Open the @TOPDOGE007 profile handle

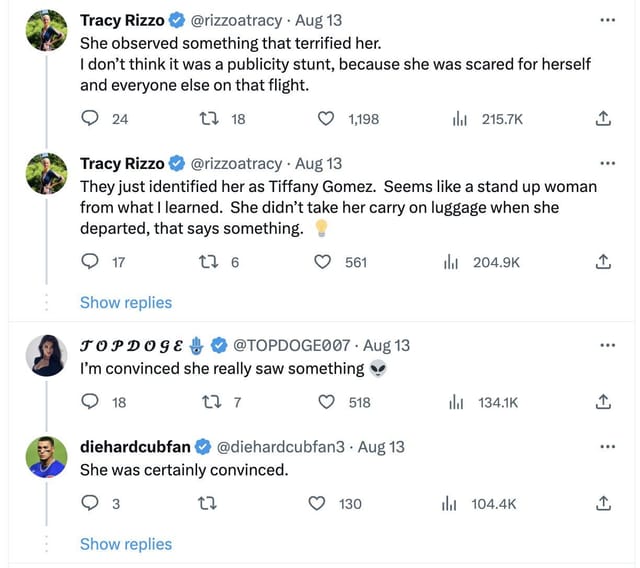point(291,345)
